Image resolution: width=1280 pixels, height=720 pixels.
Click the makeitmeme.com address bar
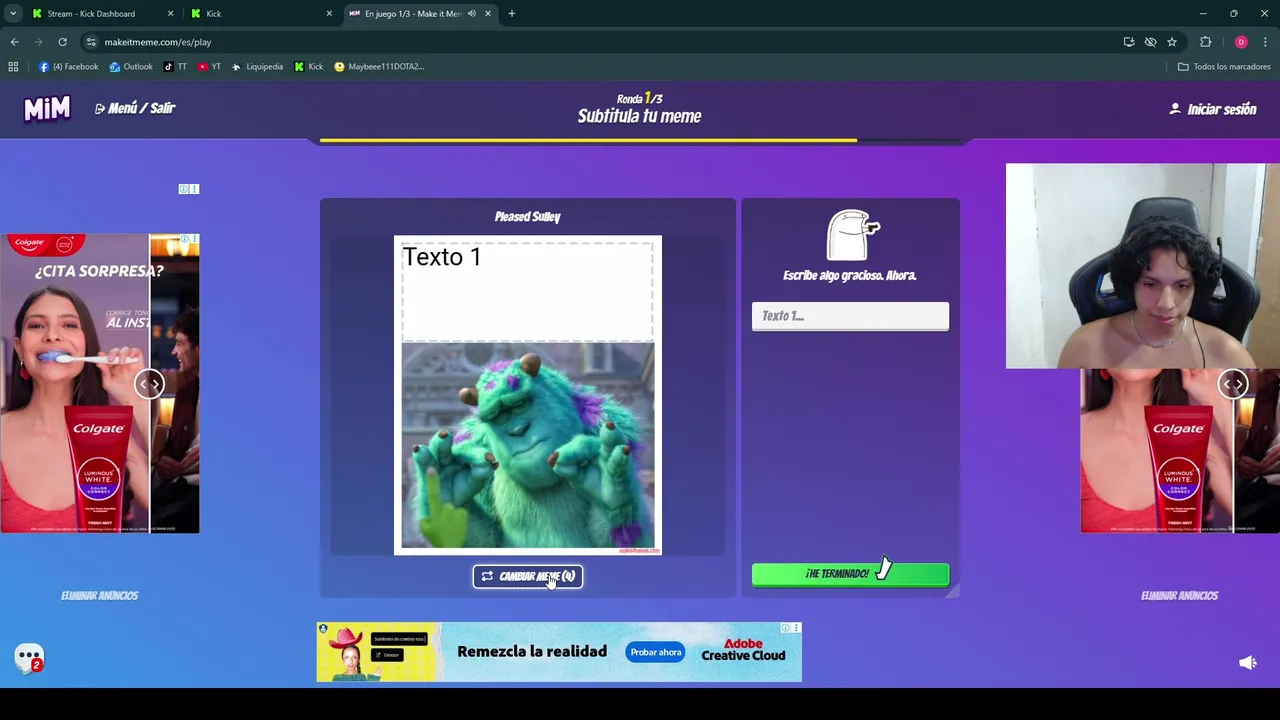[600, 42]
